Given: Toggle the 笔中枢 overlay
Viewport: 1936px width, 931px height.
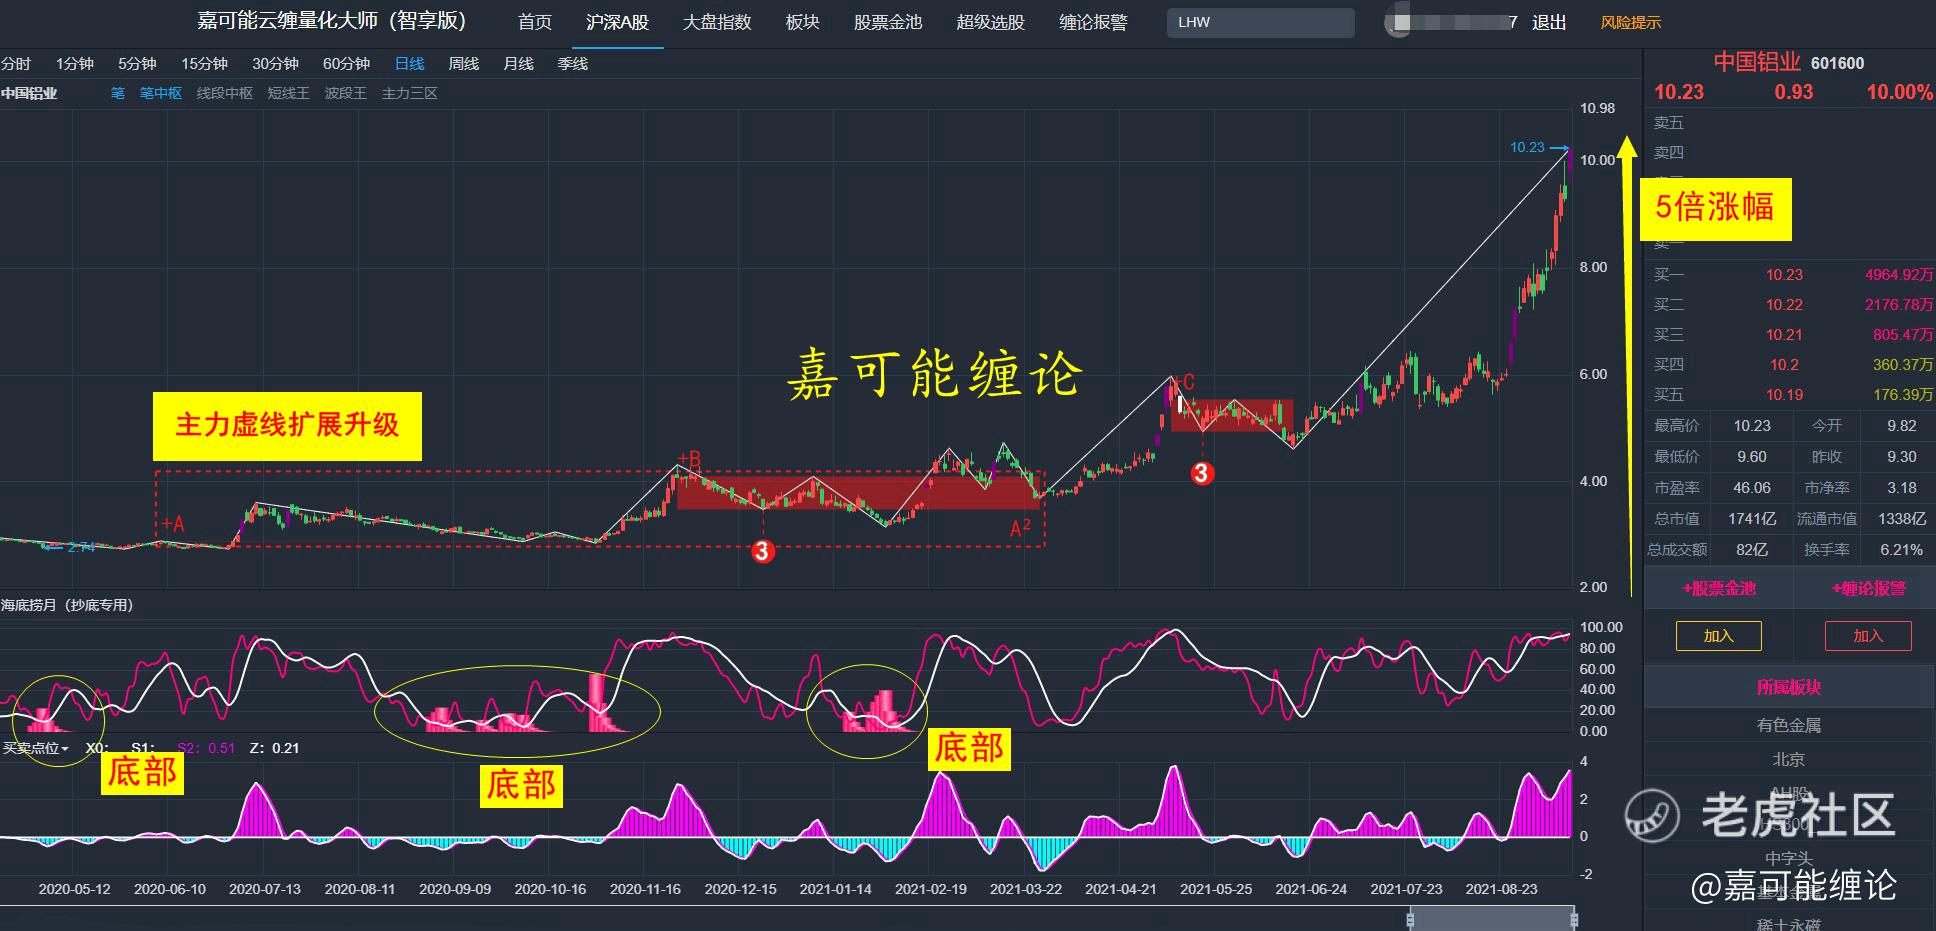Looking at the screenshot, I should 161,93.
